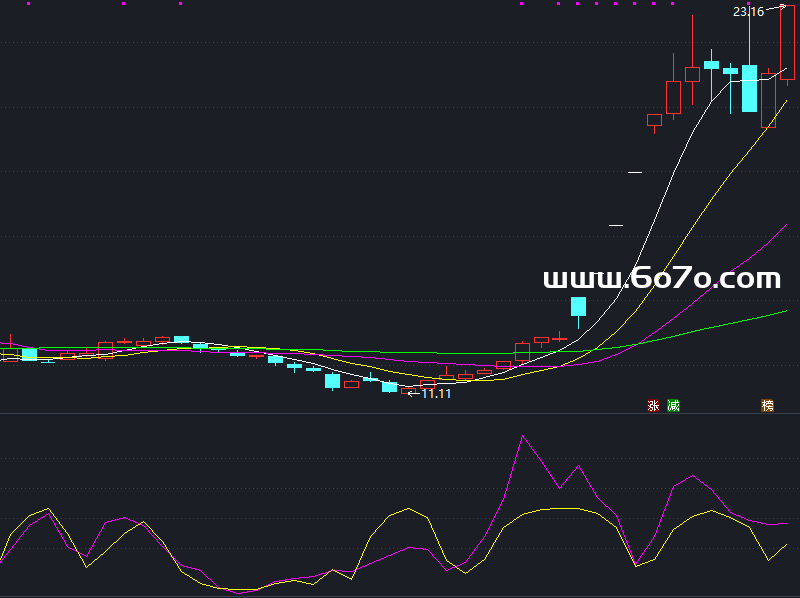Viewport: 800px width, 598px height.
Task: Select the cyan candle below the watermark
Action: click(578, 307)
